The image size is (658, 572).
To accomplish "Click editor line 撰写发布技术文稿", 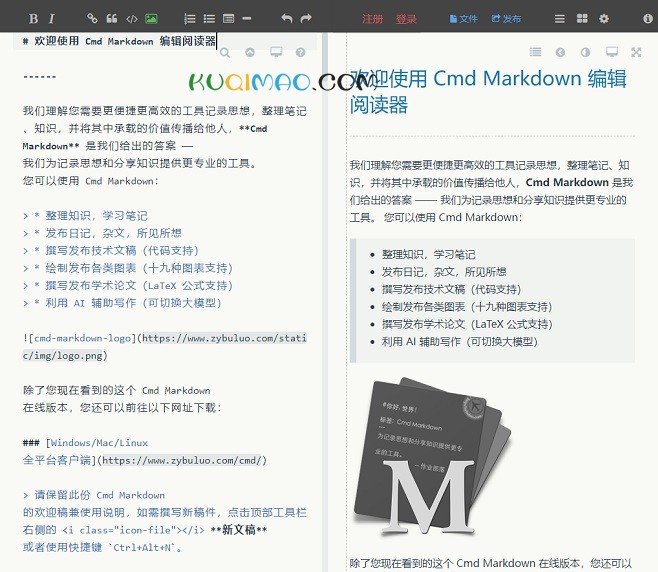I will [111, 251].
